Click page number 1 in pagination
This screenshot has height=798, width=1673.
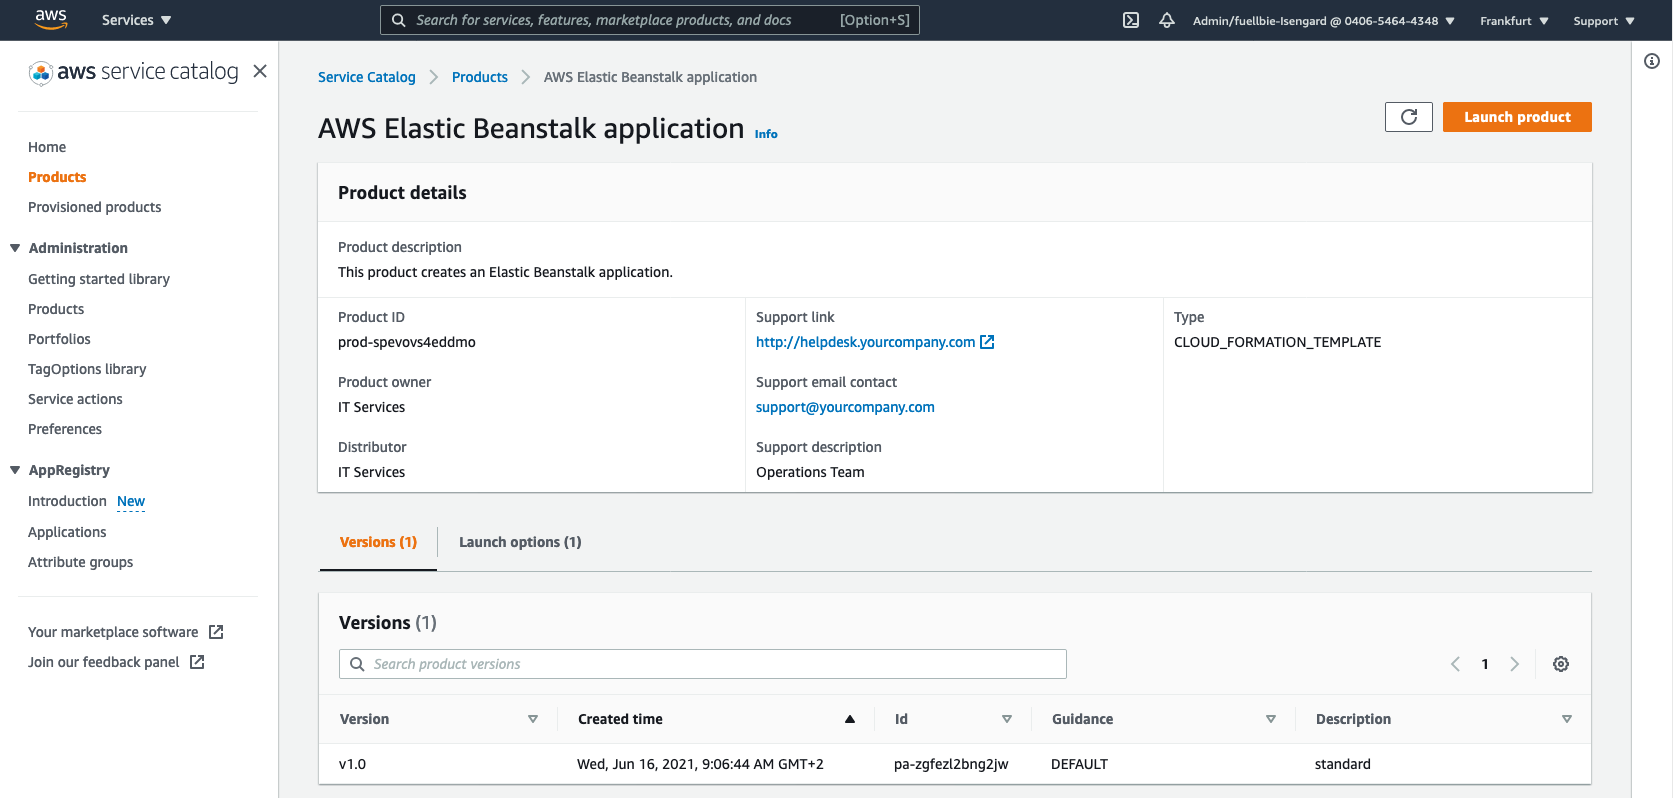[1485, 664]
